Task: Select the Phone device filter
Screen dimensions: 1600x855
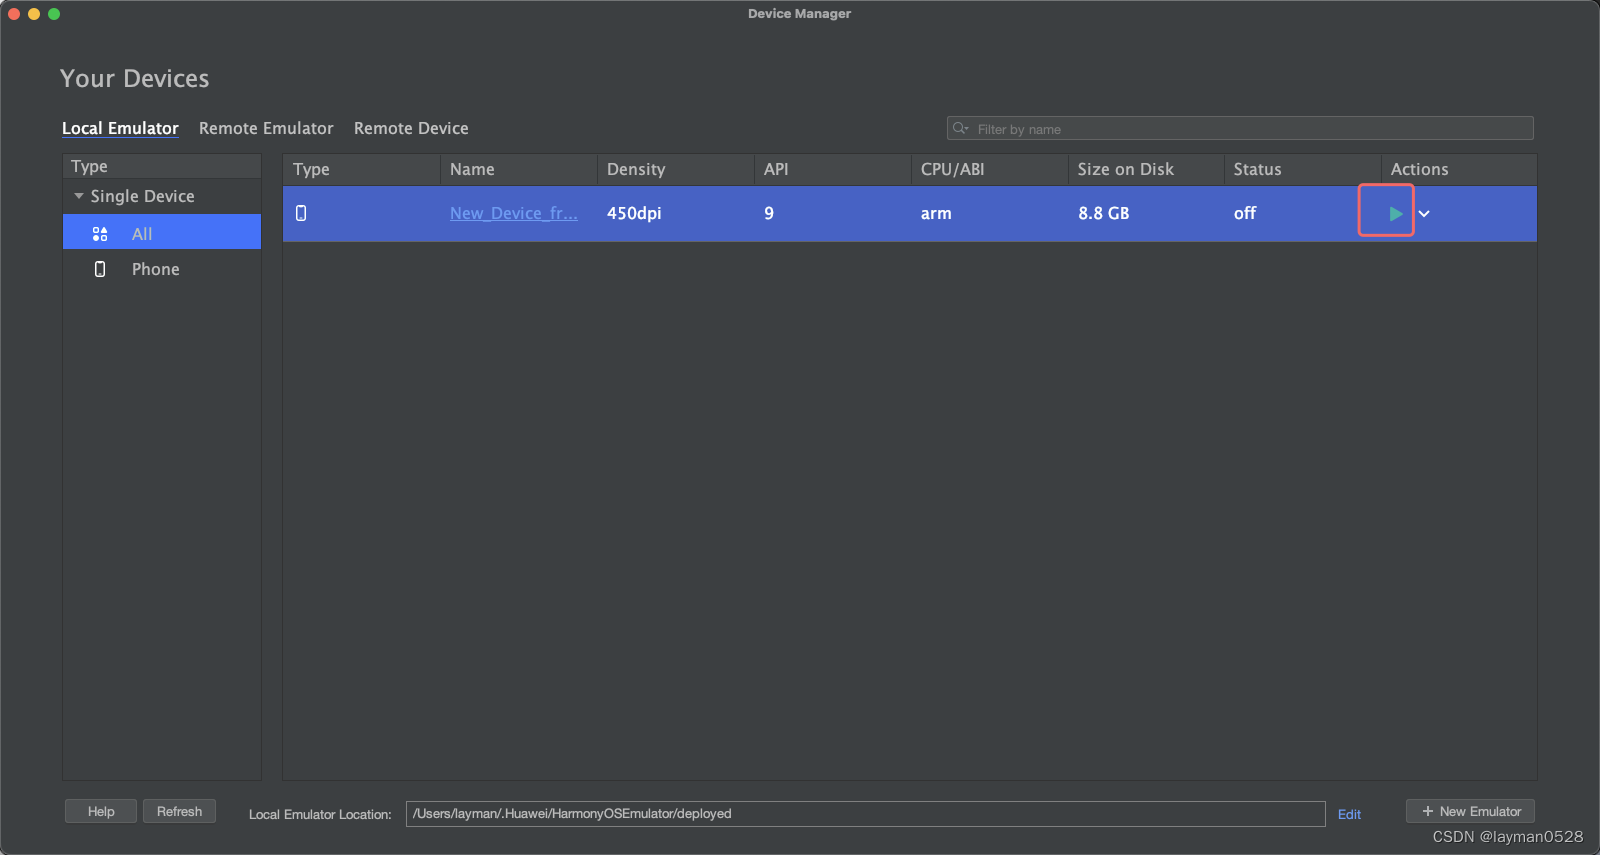Action: point(162,269)
